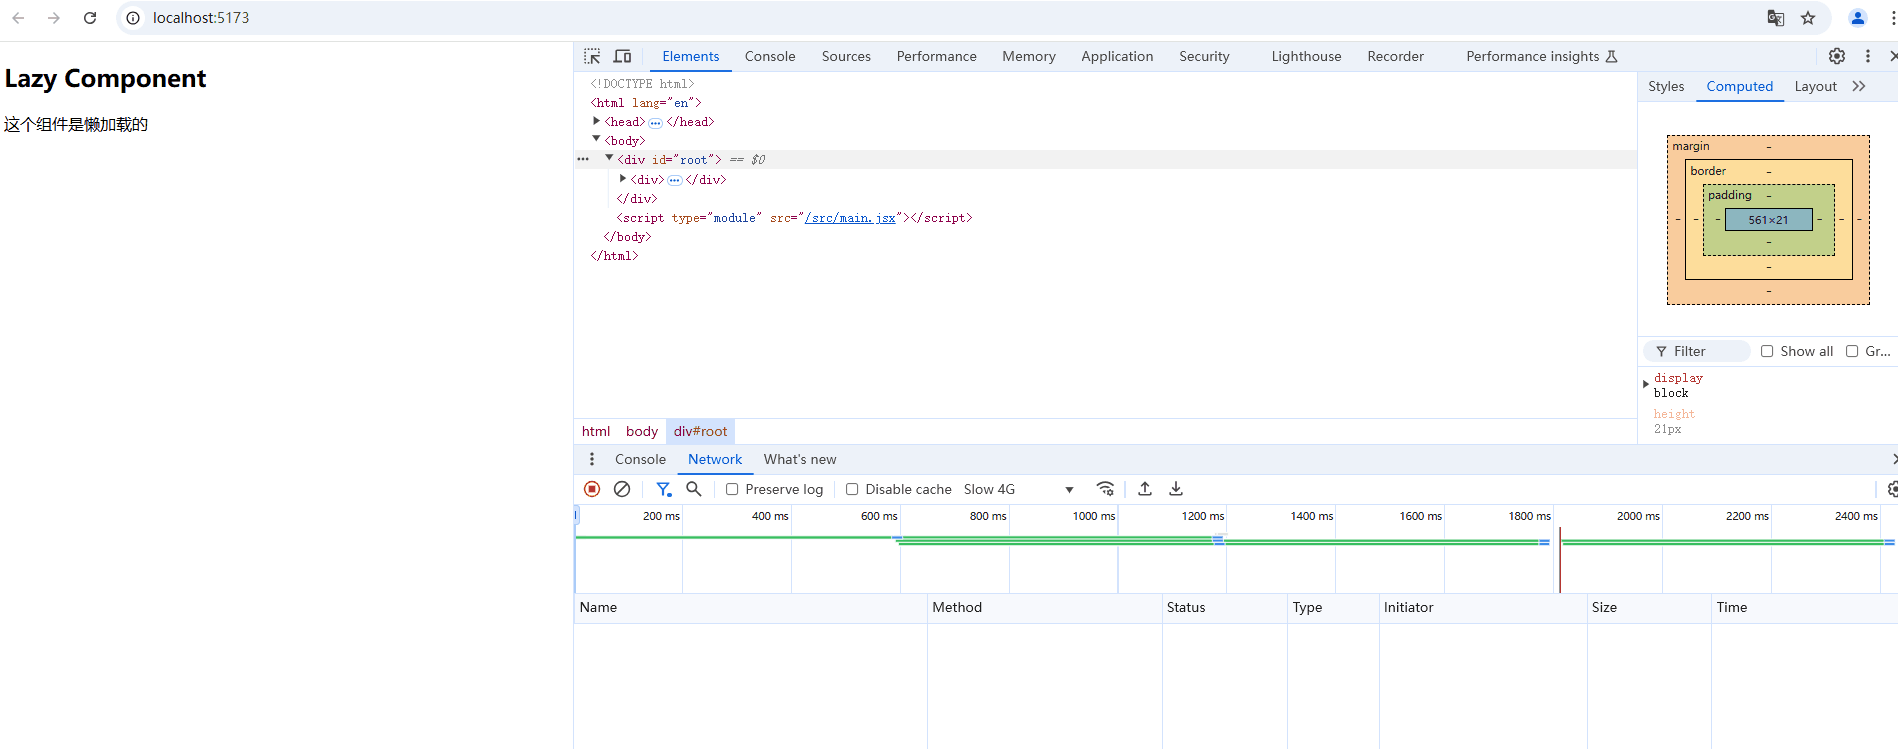
Task: Click the 561×21 content box in box model
Action: click(x=1768, y=220)
